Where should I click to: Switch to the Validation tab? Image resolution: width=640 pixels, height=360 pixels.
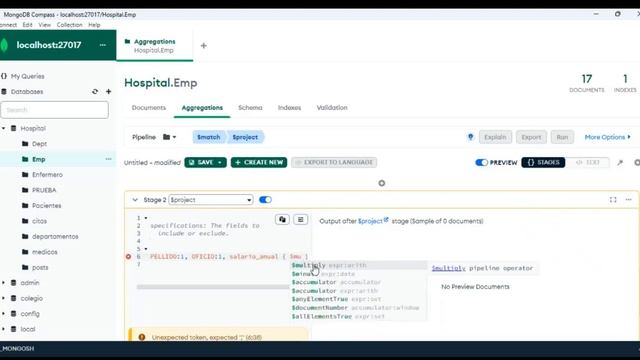pos(332,108)
